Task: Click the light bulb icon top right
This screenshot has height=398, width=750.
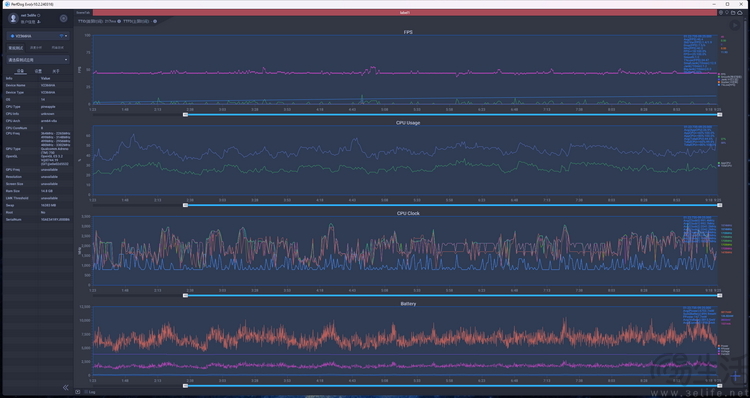Action: 727,13
